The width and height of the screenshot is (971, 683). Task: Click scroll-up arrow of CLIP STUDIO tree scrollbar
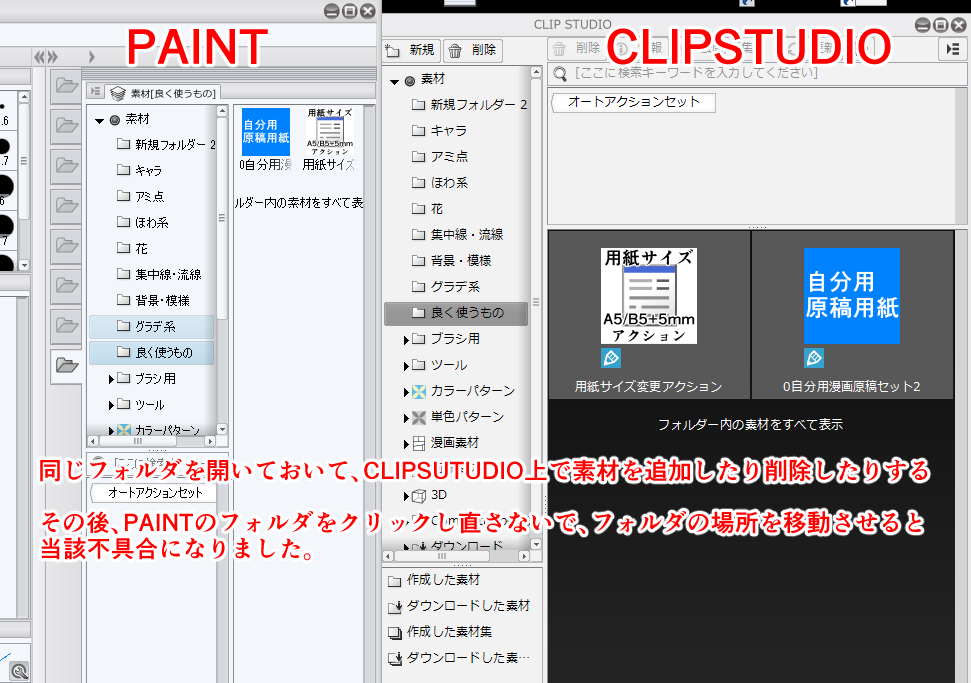[536, 73]
